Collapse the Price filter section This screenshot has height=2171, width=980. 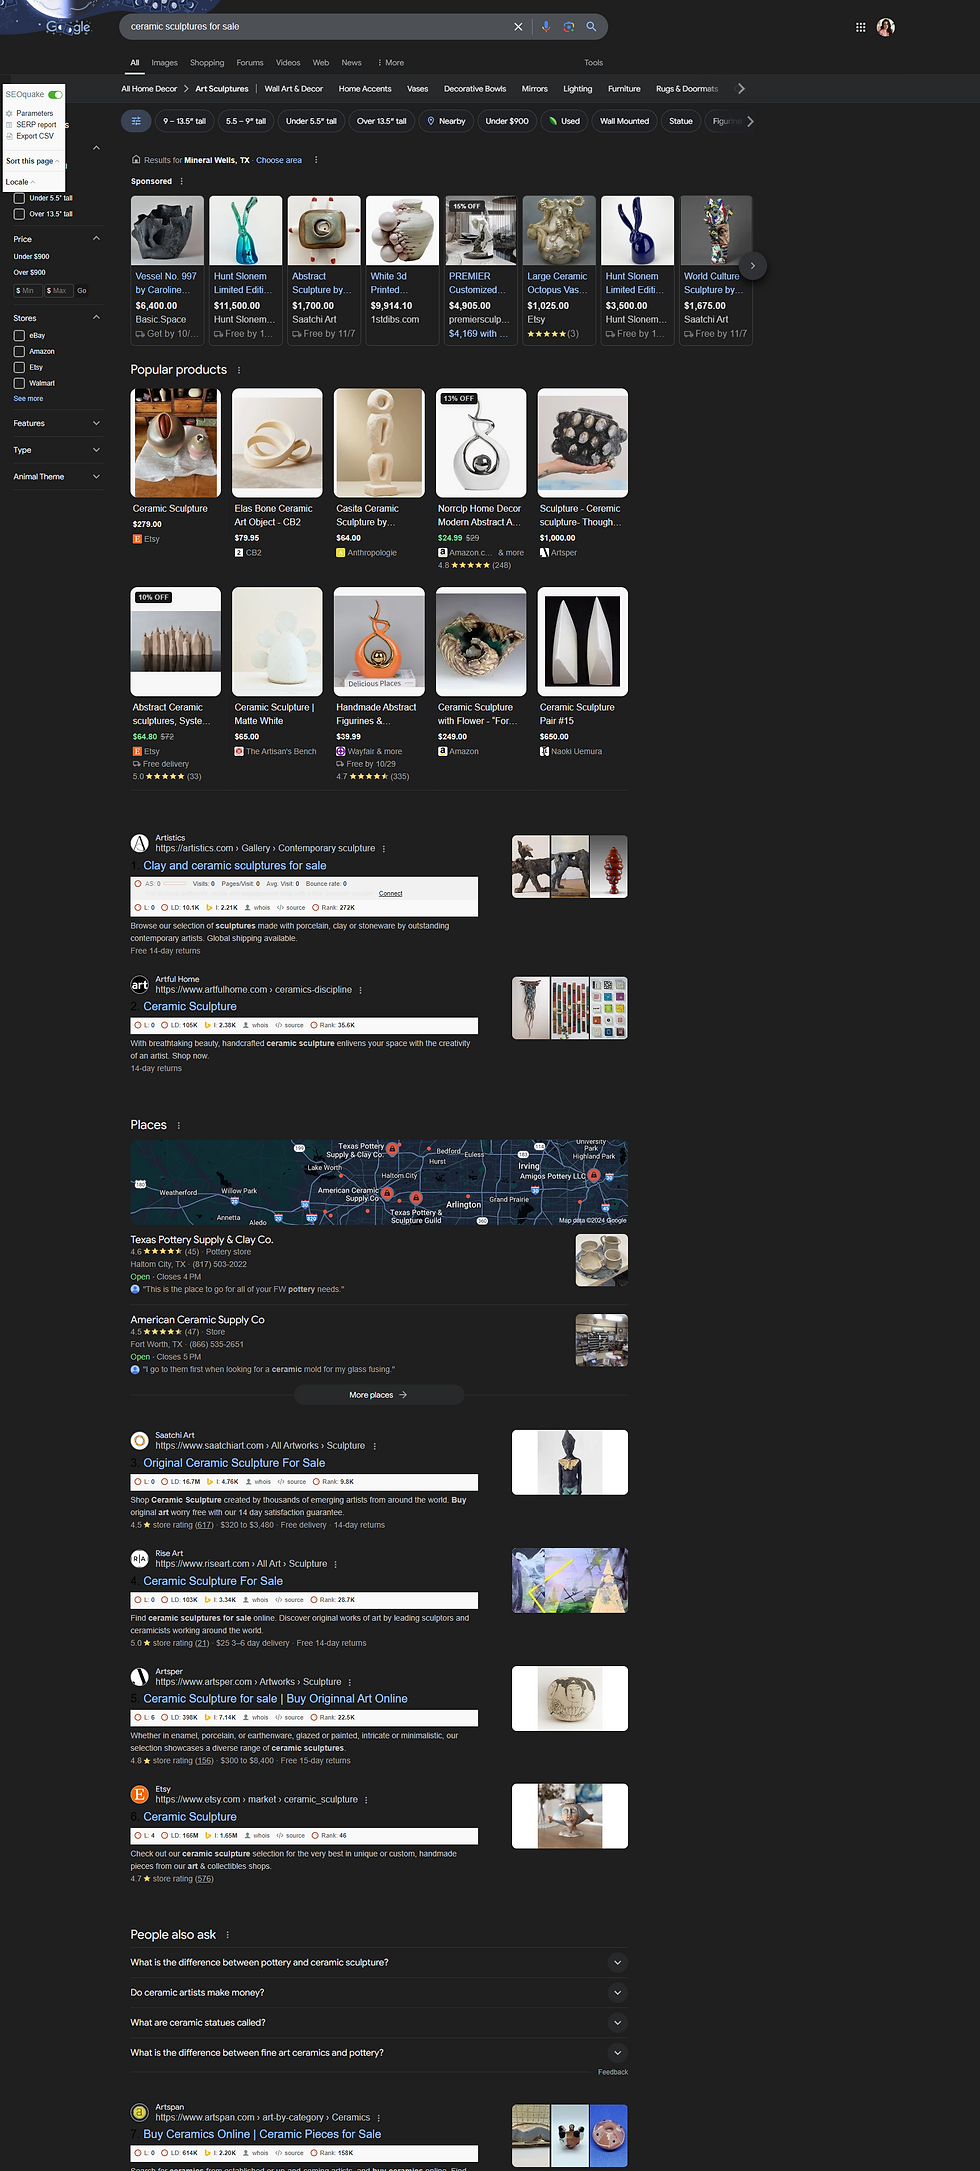click(x=96, y=239)
